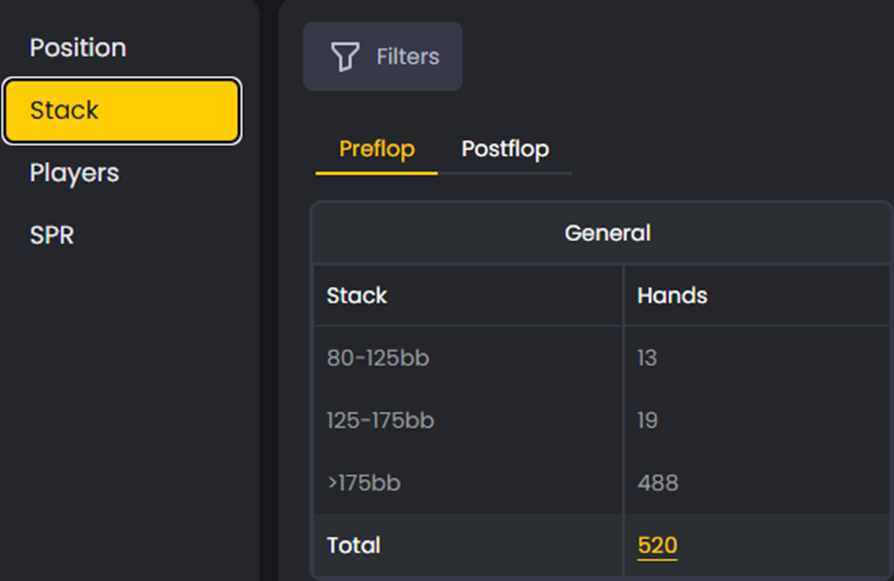
Task: Click the highlighted yellow Stack sidebar item
Action: pos(121,110)
